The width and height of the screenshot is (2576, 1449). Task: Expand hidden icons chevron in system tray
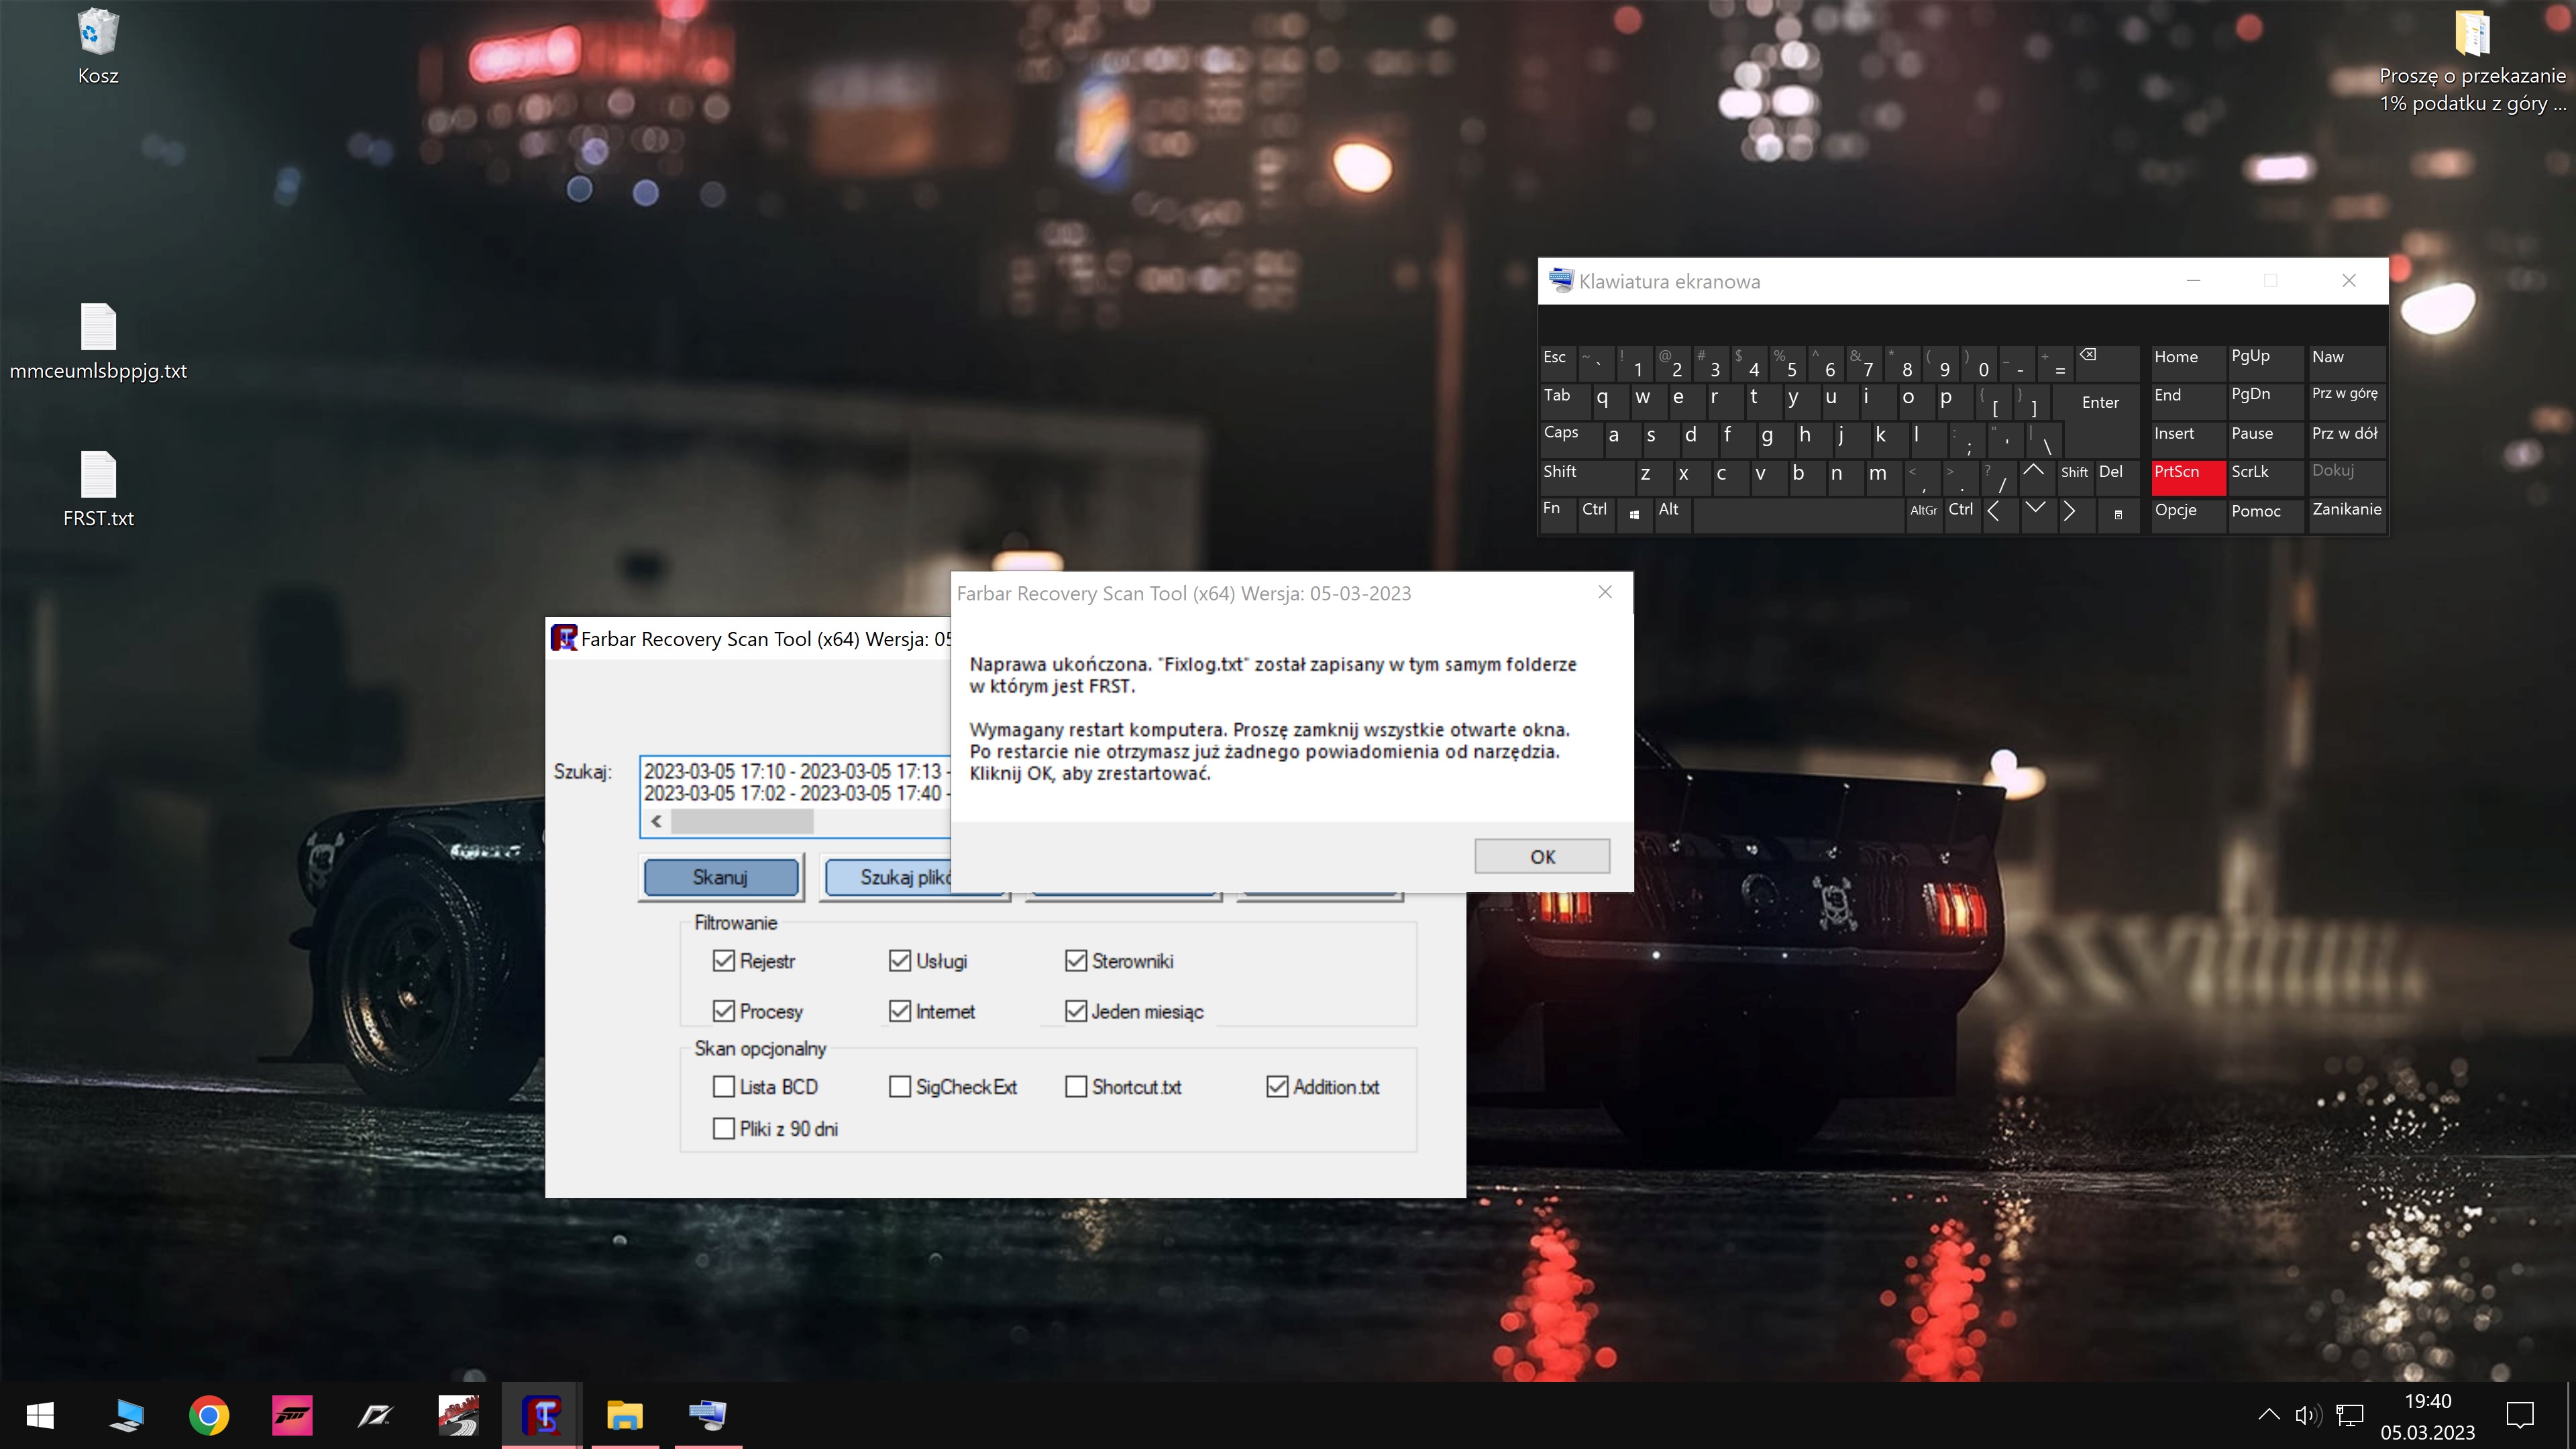(x=2269, y=1415)
